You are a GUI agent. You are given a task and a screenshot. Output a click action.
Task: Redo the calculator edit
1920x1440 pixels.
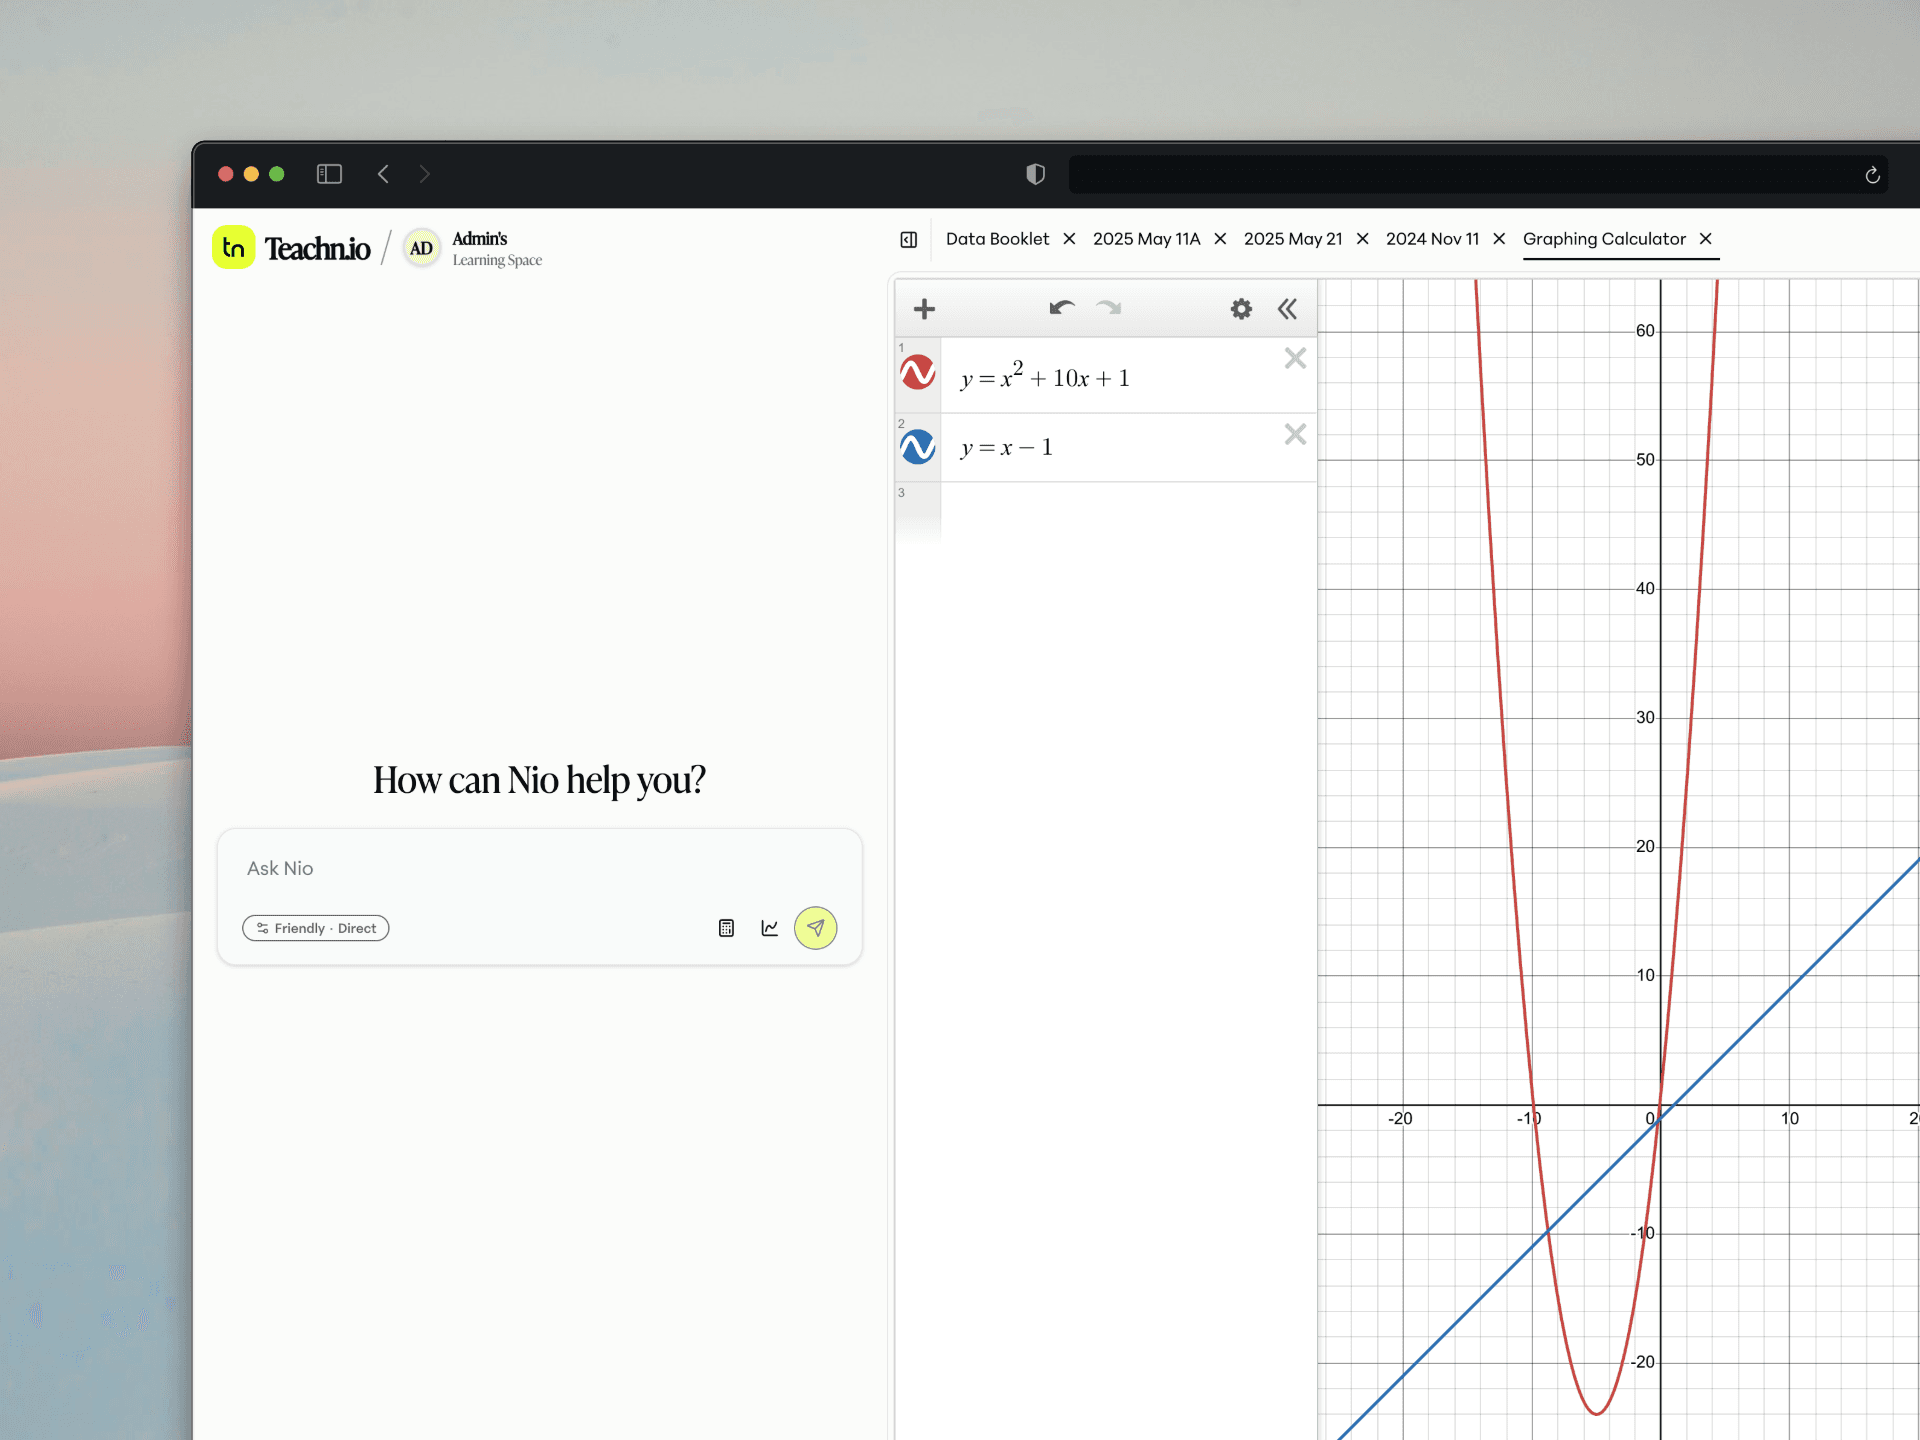[1109, 308]
